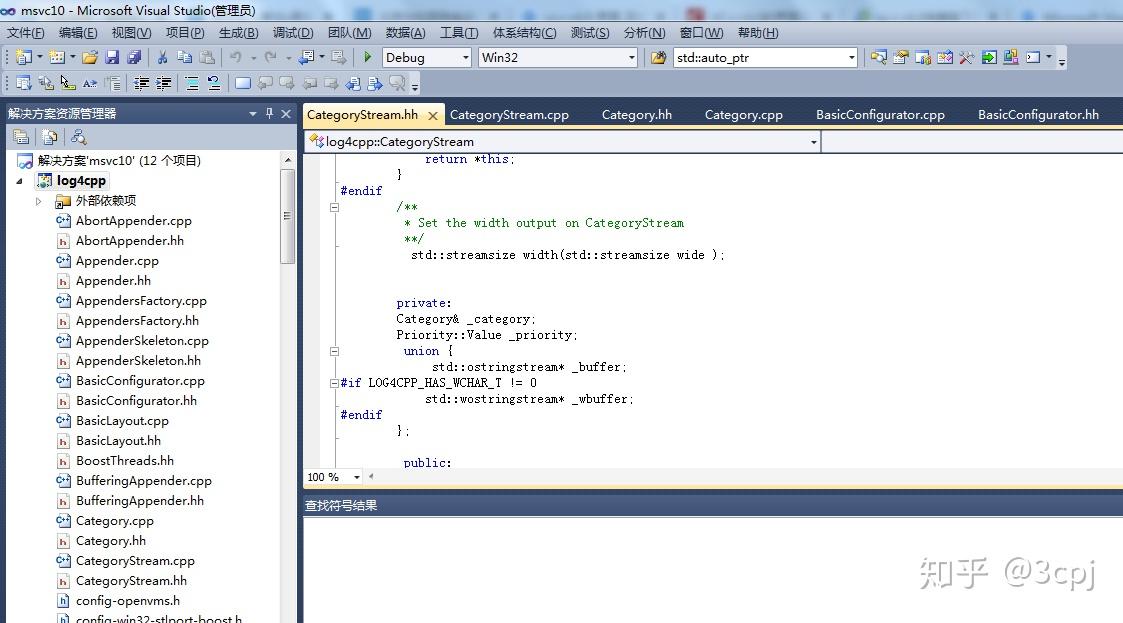Click the Open File folder icon
The image size is (1123, 623).
pos(90,58)
